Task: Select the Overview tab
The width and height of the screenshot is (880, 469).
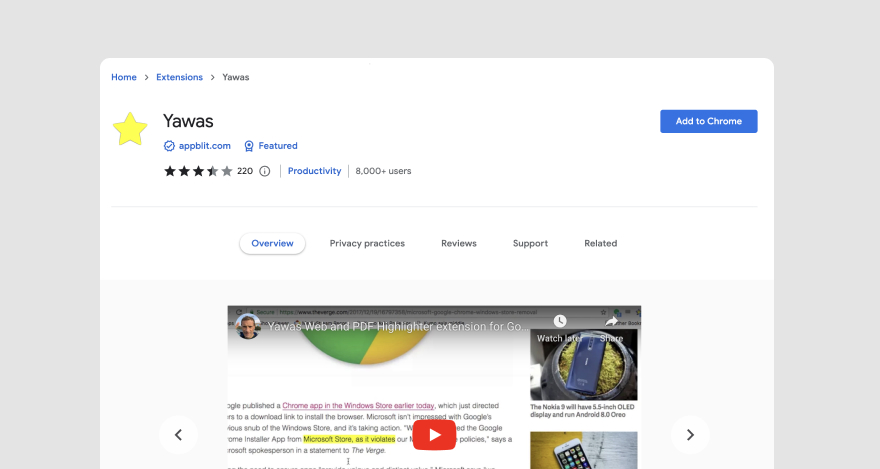Action: [272, 243]
